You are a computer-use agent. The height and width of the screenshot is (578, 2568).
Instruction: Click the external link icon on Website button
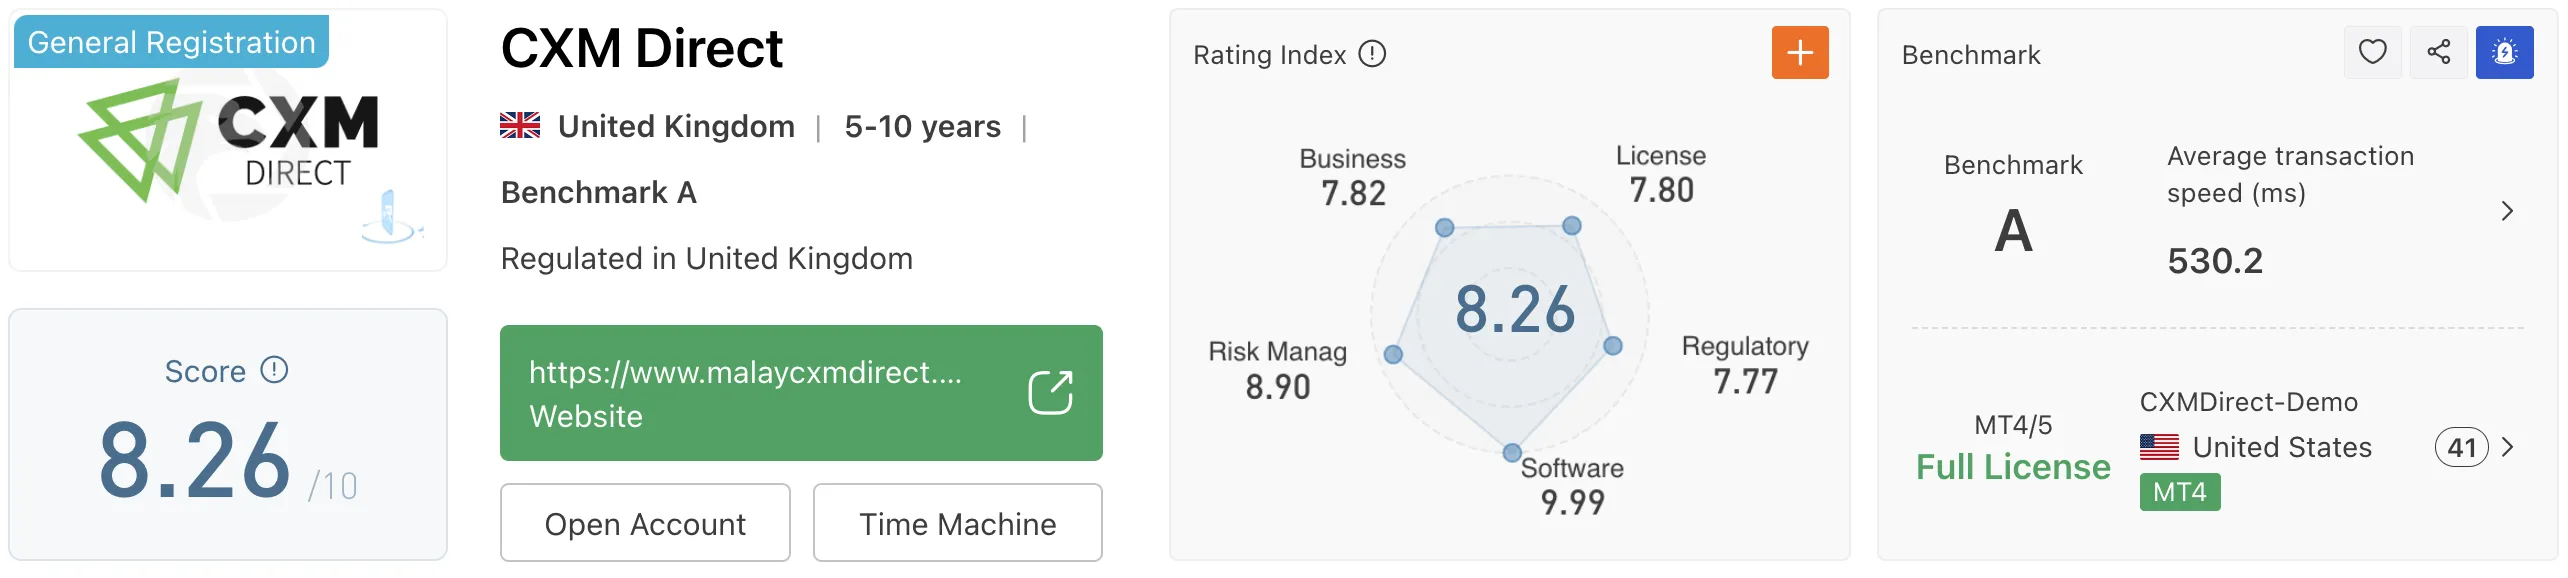(x=1050, y=392)
